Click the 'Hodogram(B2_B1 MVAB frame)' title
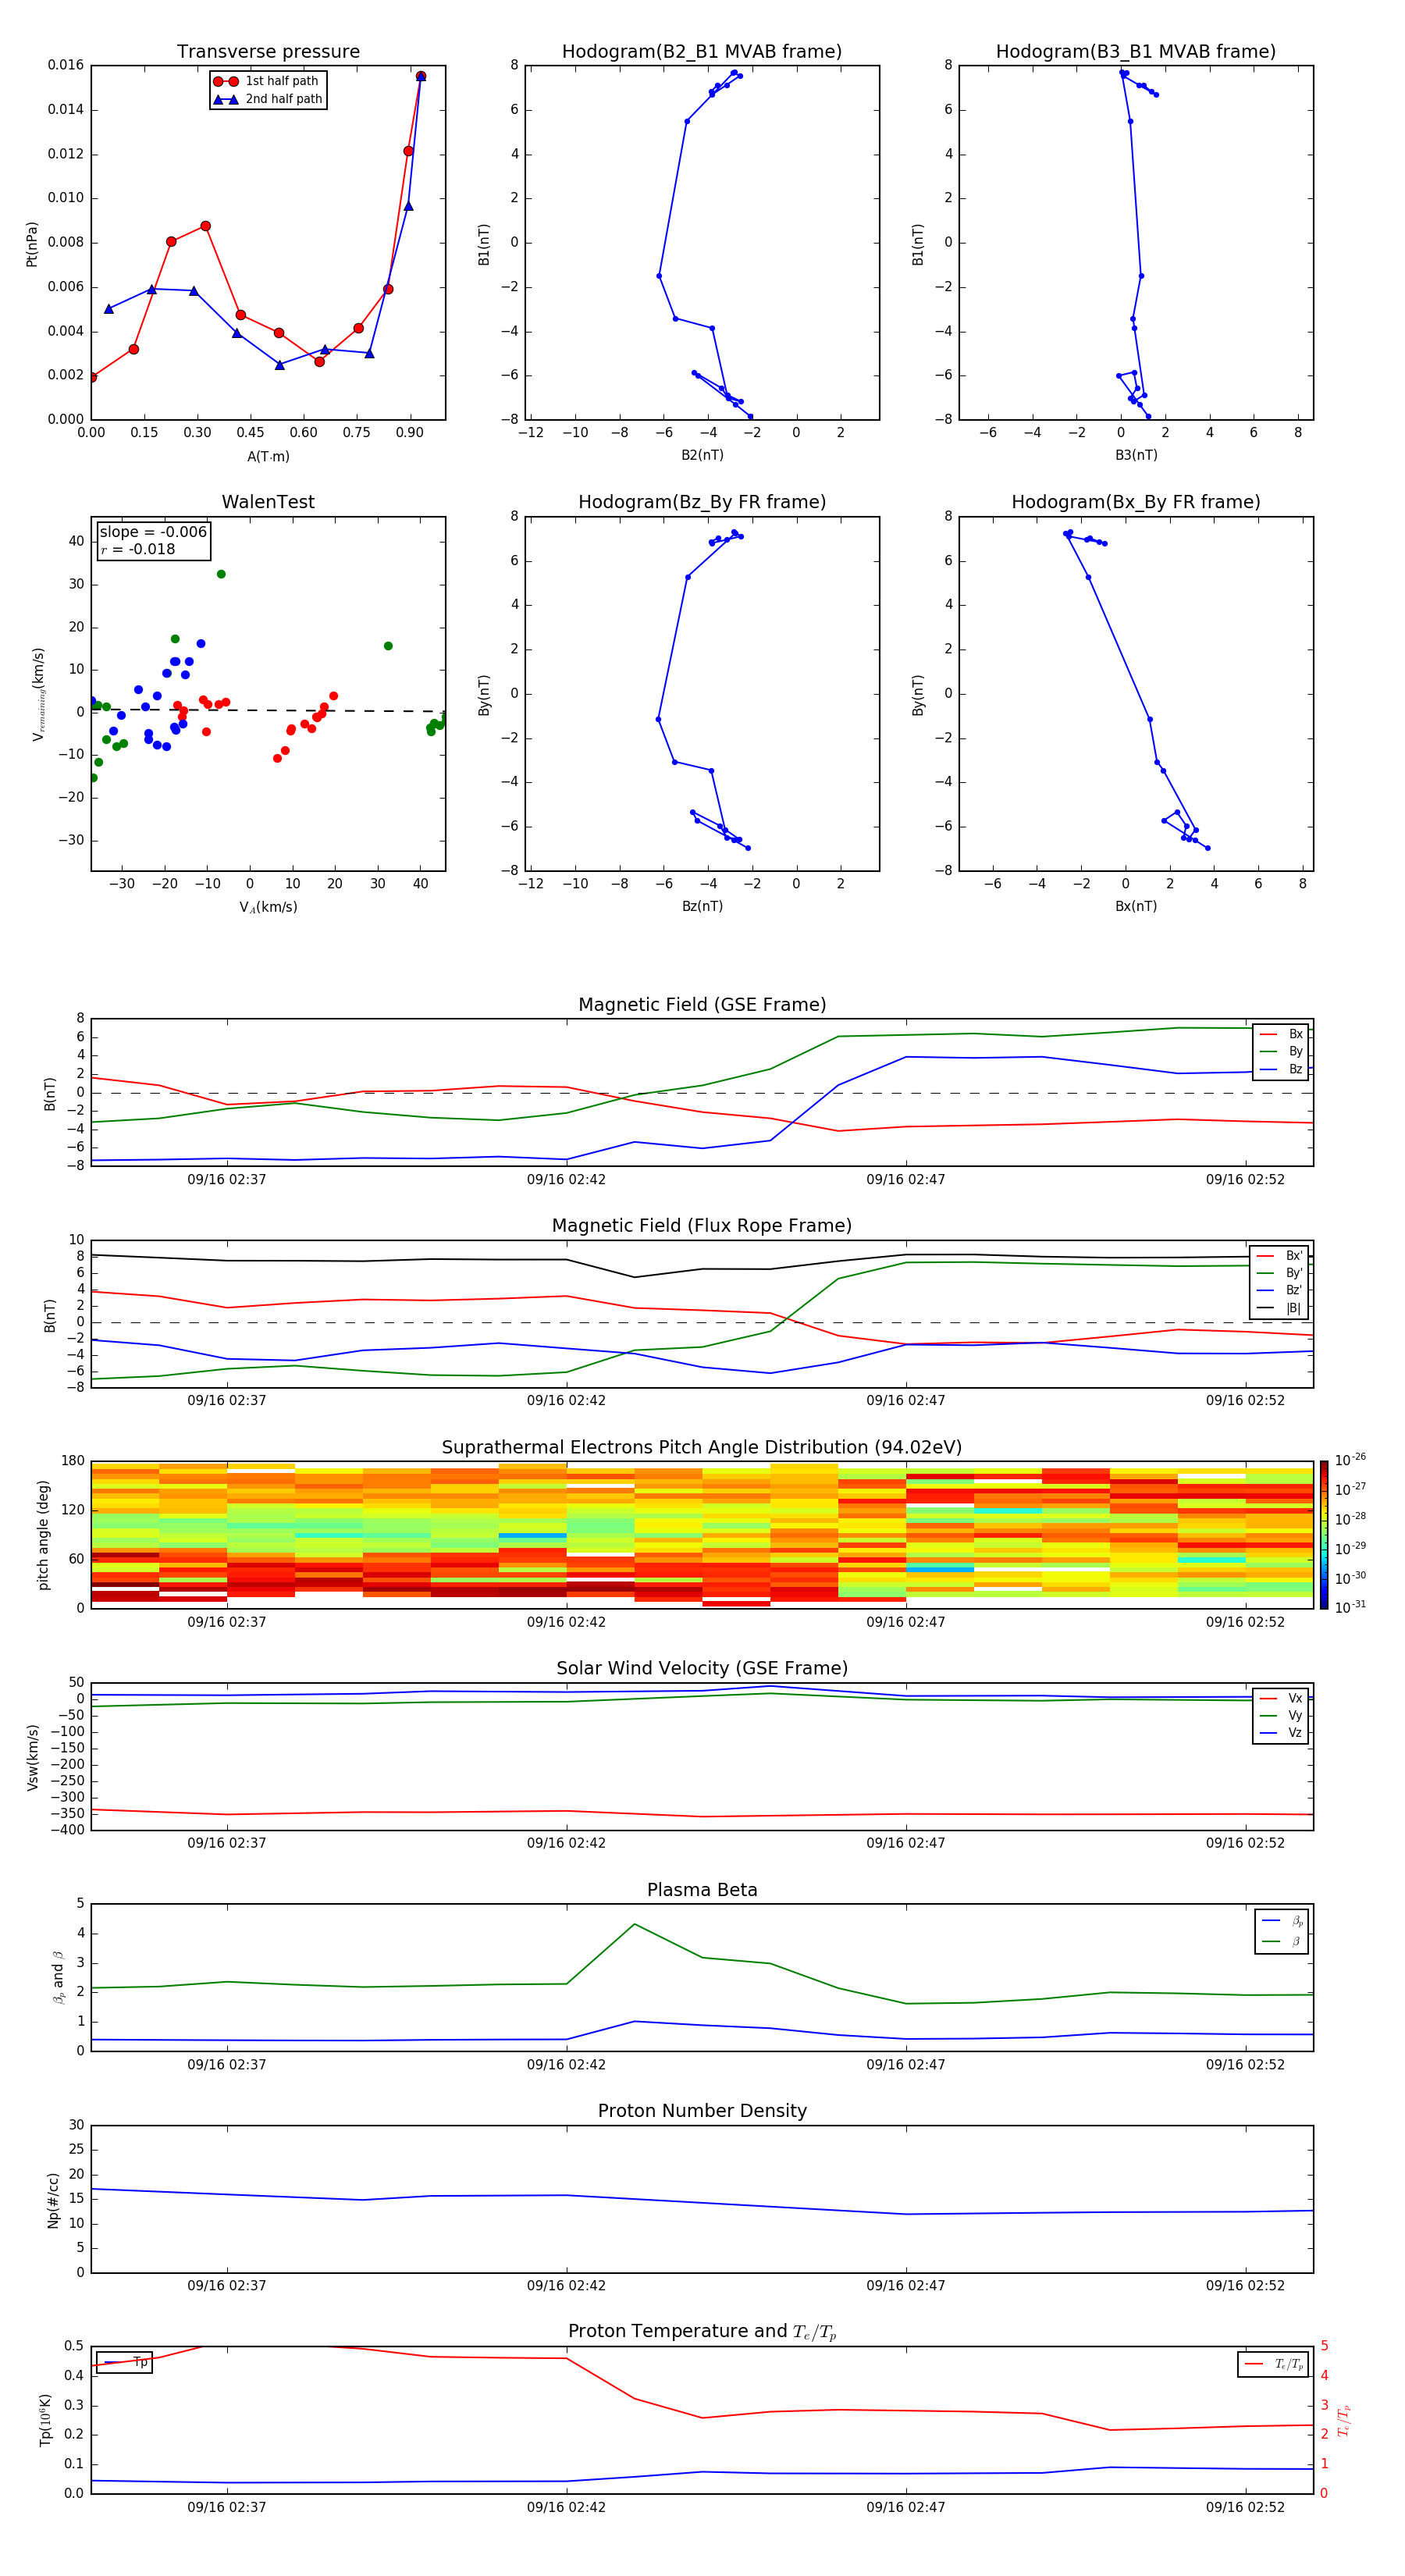Screen dimensions: 1405x2576 point(702,52)
